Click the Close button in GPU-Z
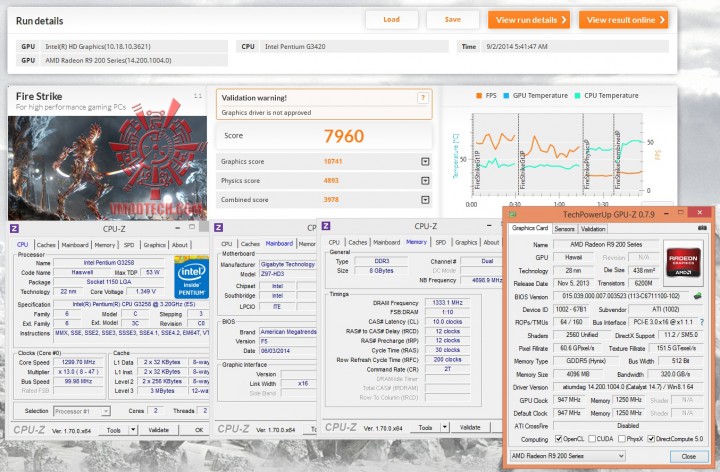Image resolution: width=720 pixels, height=472 pixels. point(688,456)
